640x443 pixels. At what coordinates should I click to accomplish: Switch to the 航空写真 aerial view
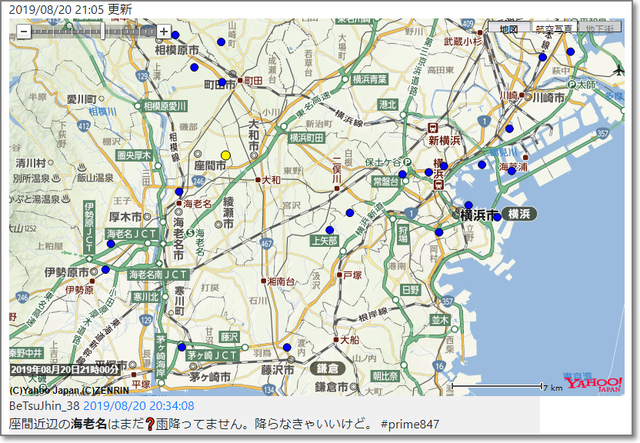[552, 30]
